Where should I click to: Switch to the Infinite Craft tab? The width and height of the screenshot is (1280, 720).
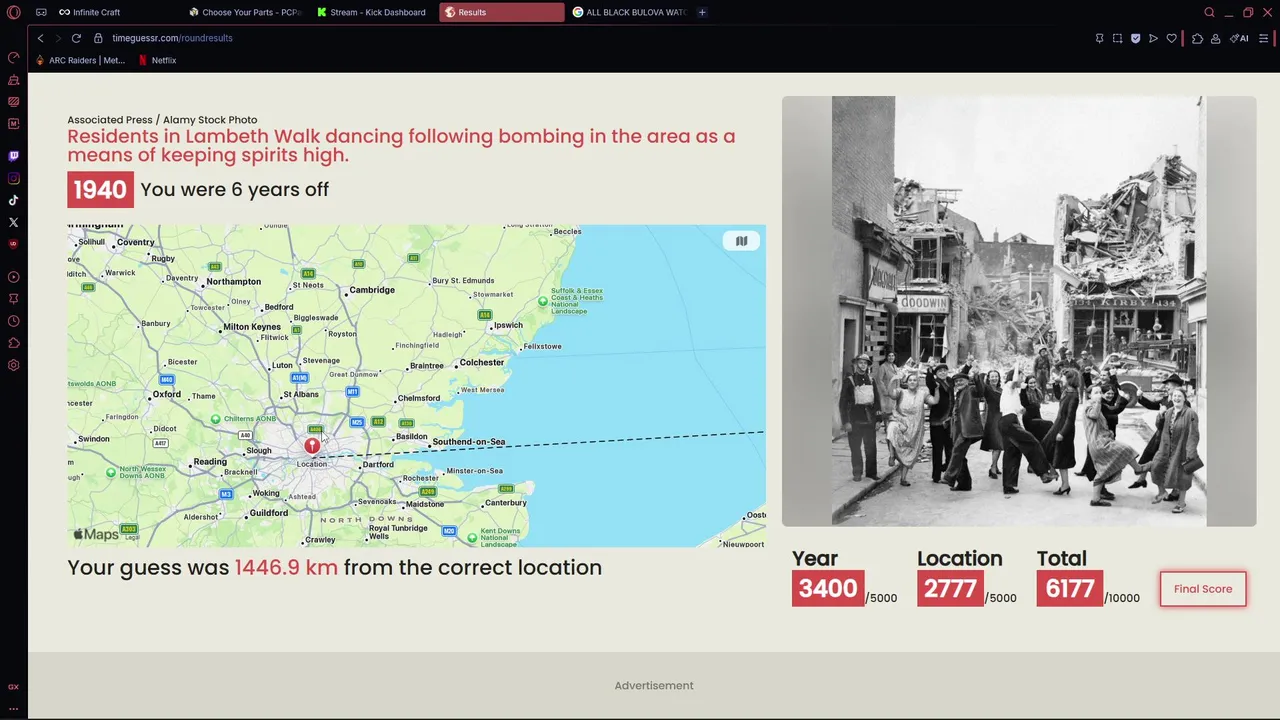(x=115, y=12)
